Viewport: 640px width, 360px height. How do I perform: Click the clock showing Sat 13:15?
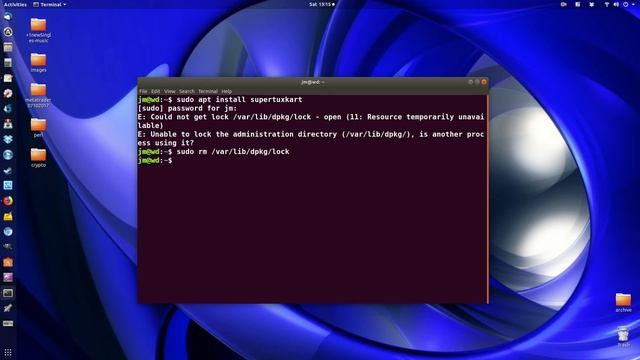point(321,4)
